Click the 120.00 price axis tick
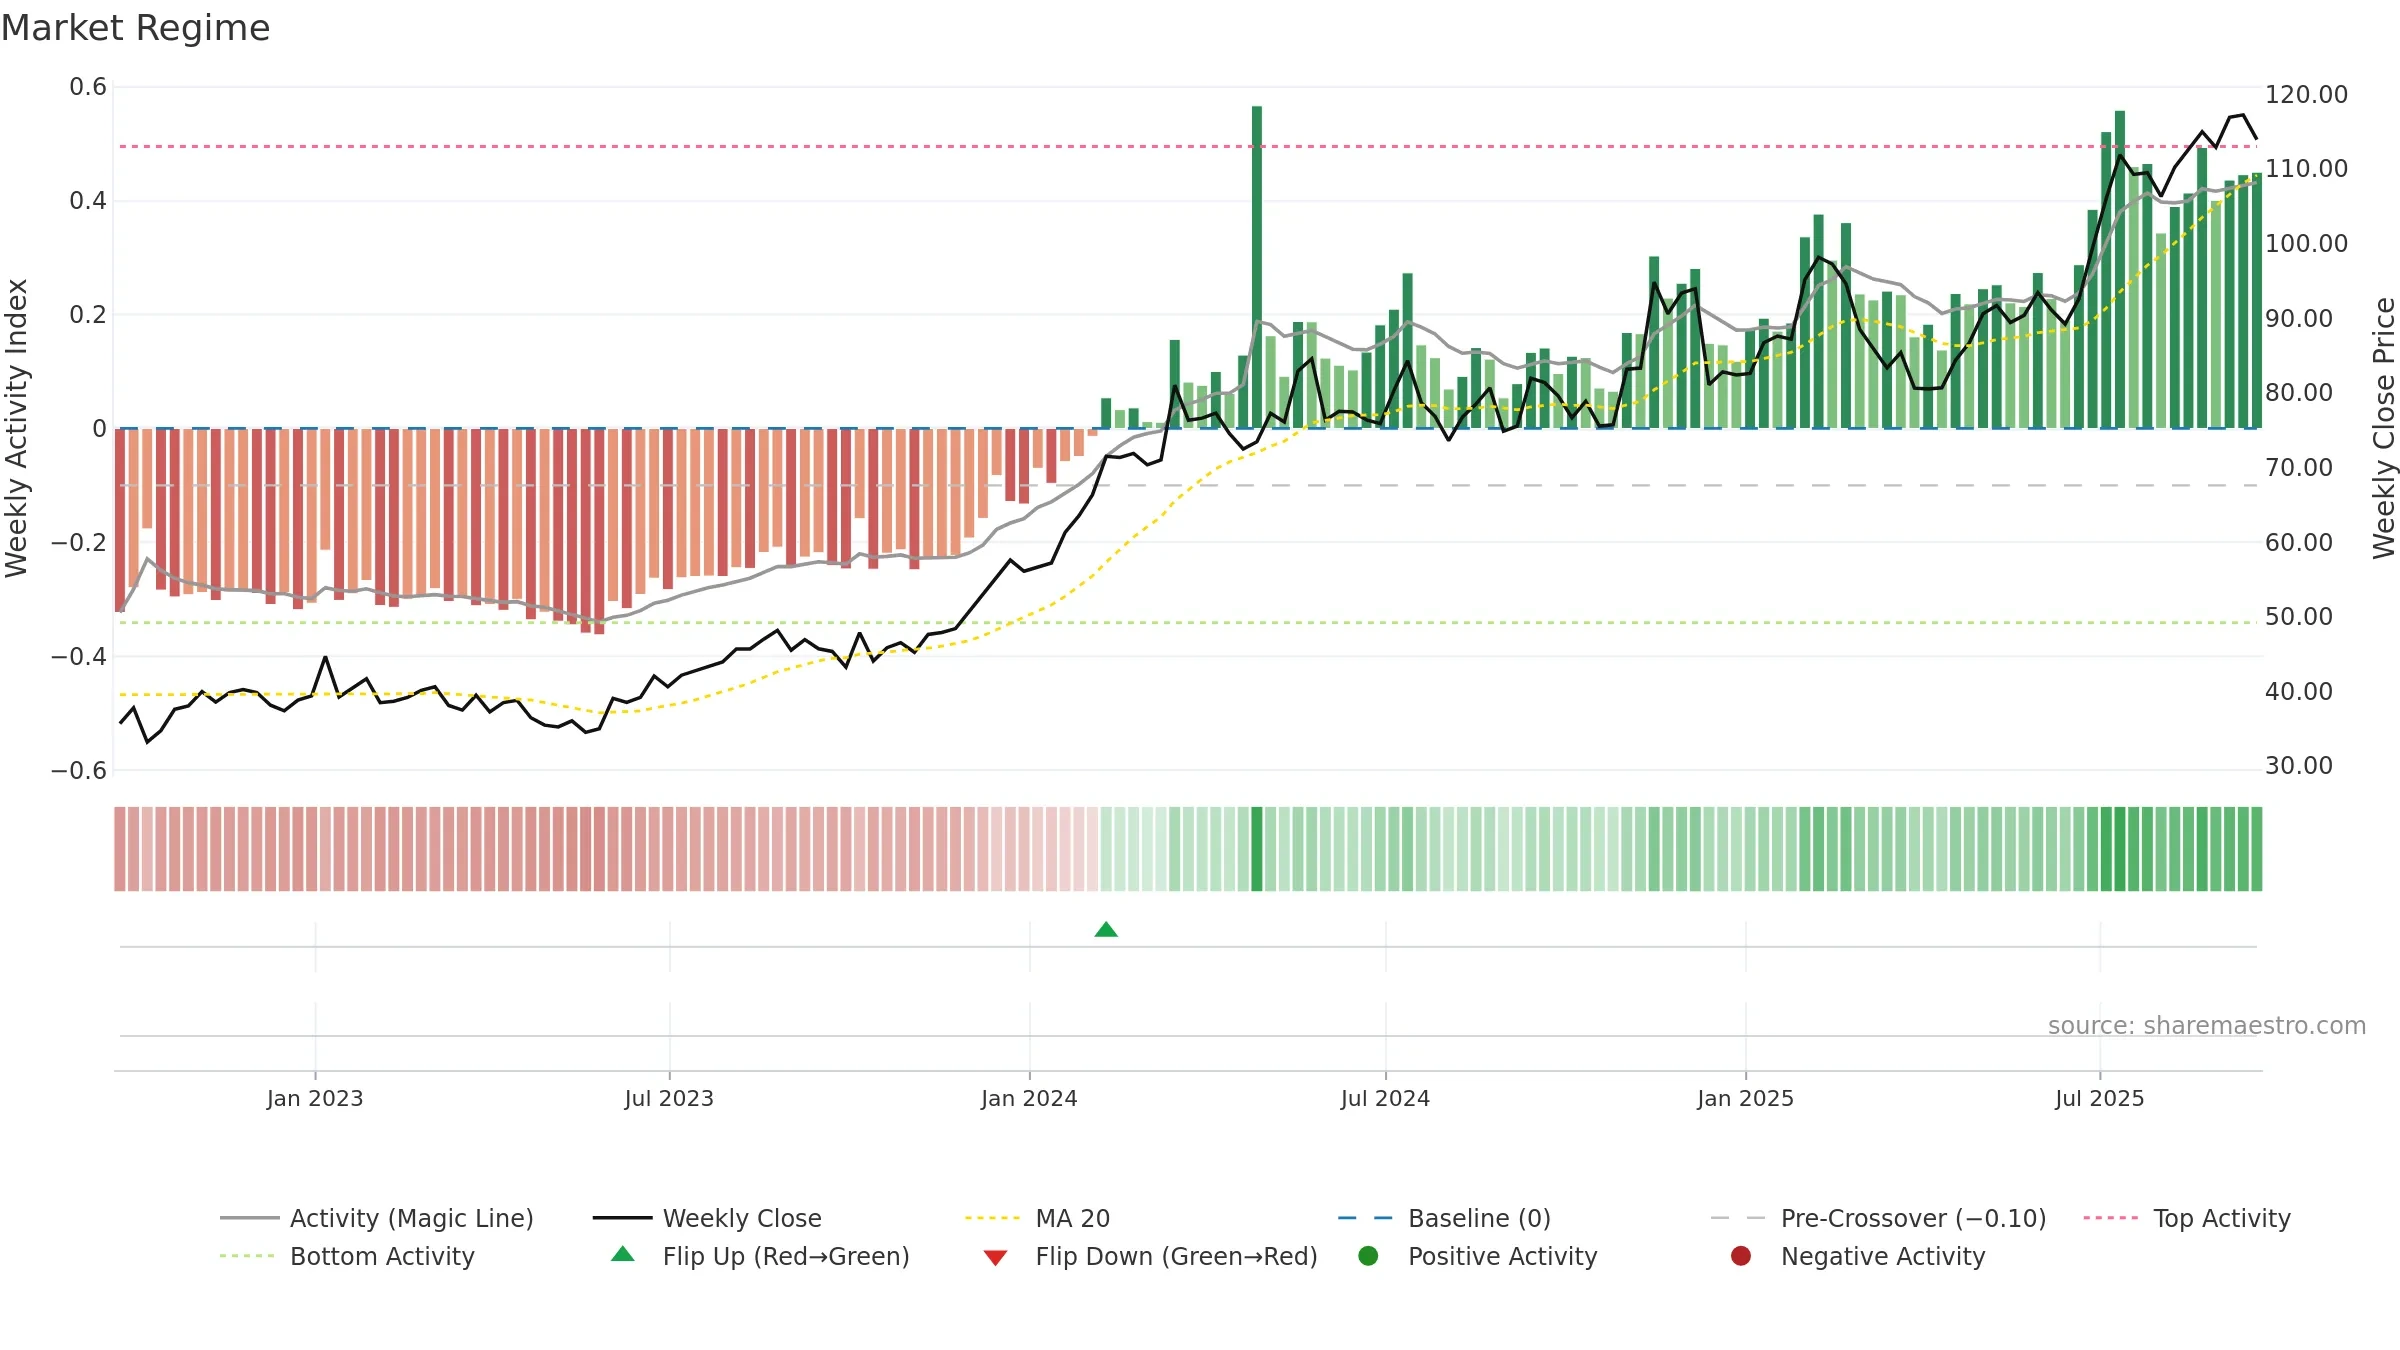This screenshot has width=2400, height=1350. pos(2306,95)
